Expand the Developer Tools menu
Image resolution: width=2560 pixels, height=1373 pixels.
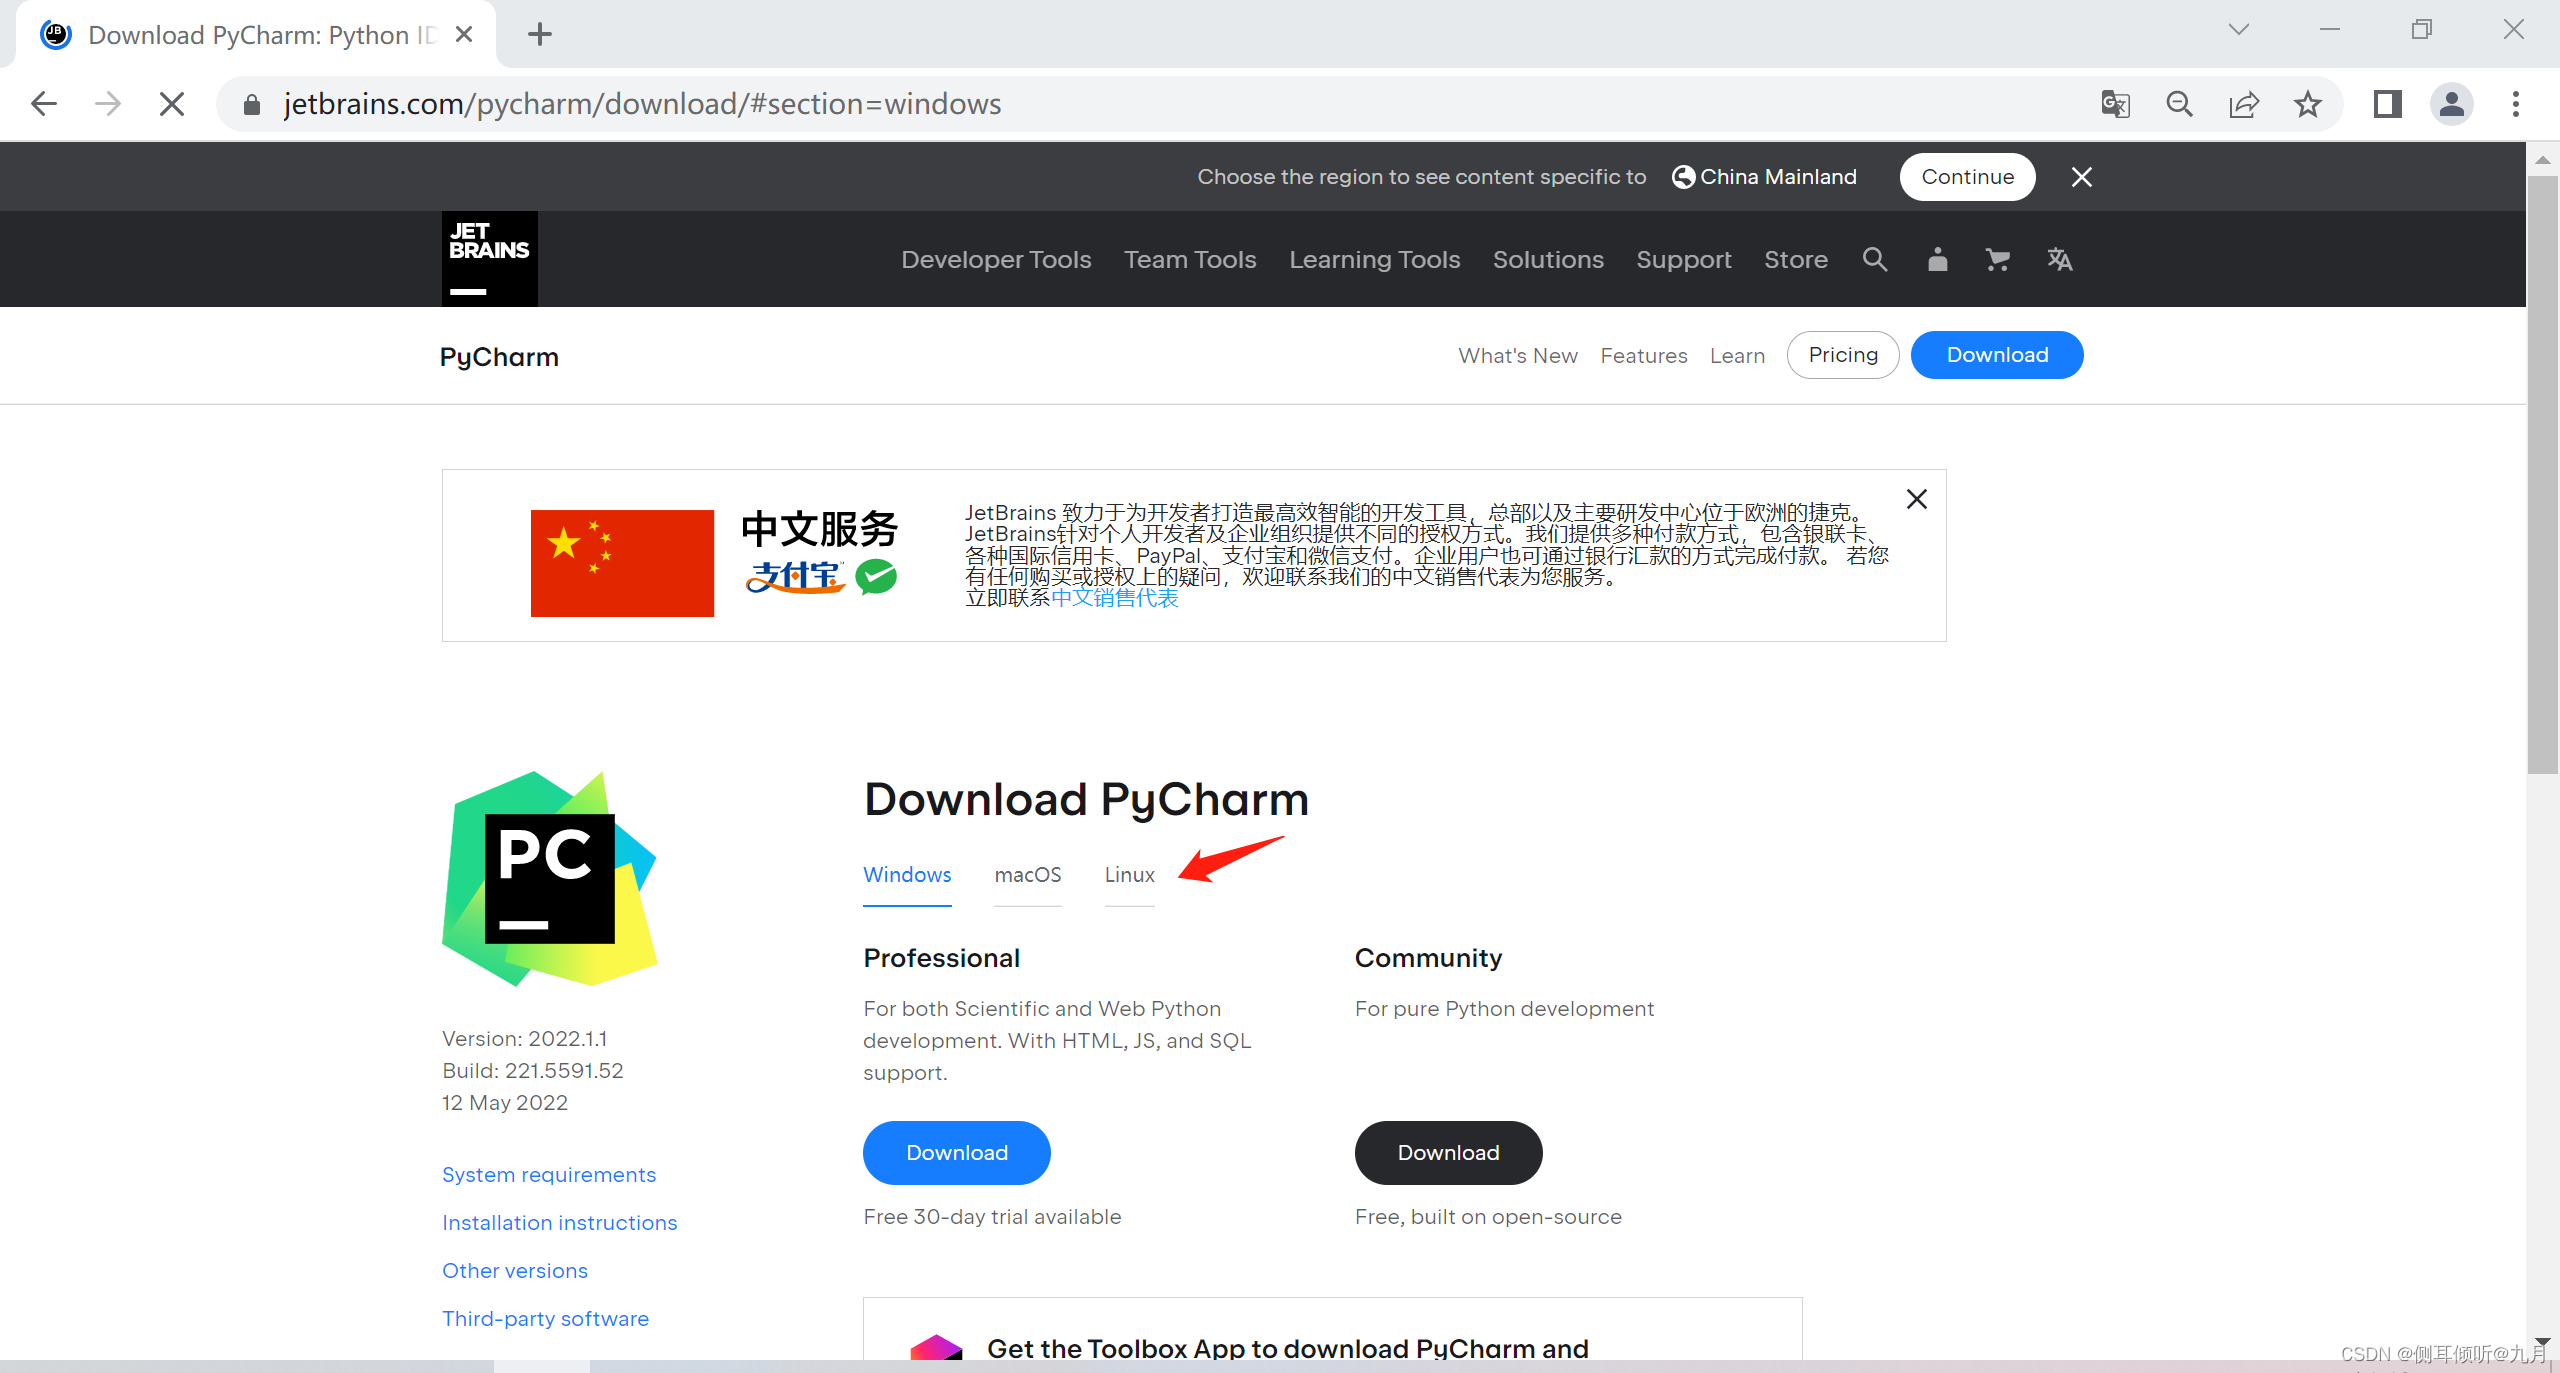click(996, 260)
